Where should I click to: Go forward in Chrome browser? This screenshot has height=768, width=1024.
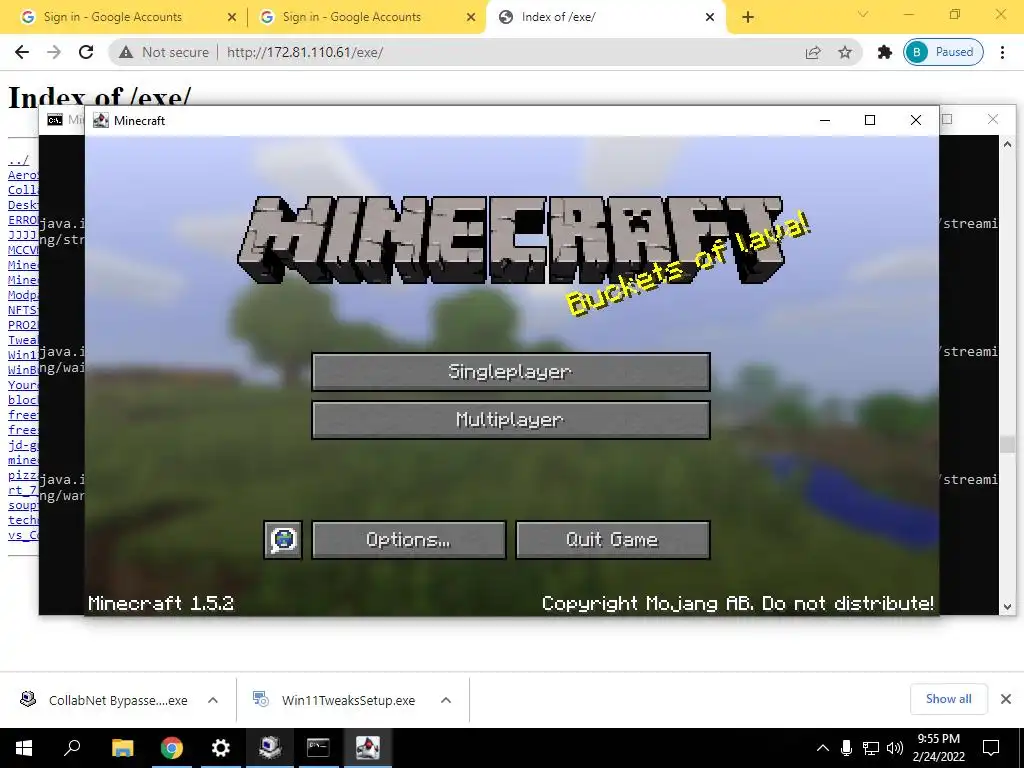tap(54, 52)
